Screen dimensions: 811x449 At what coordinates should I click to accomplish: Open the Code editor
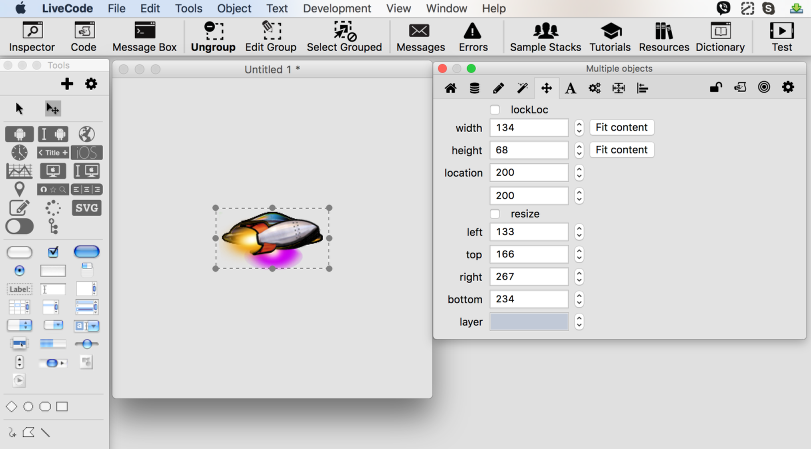tap(83, 37)
